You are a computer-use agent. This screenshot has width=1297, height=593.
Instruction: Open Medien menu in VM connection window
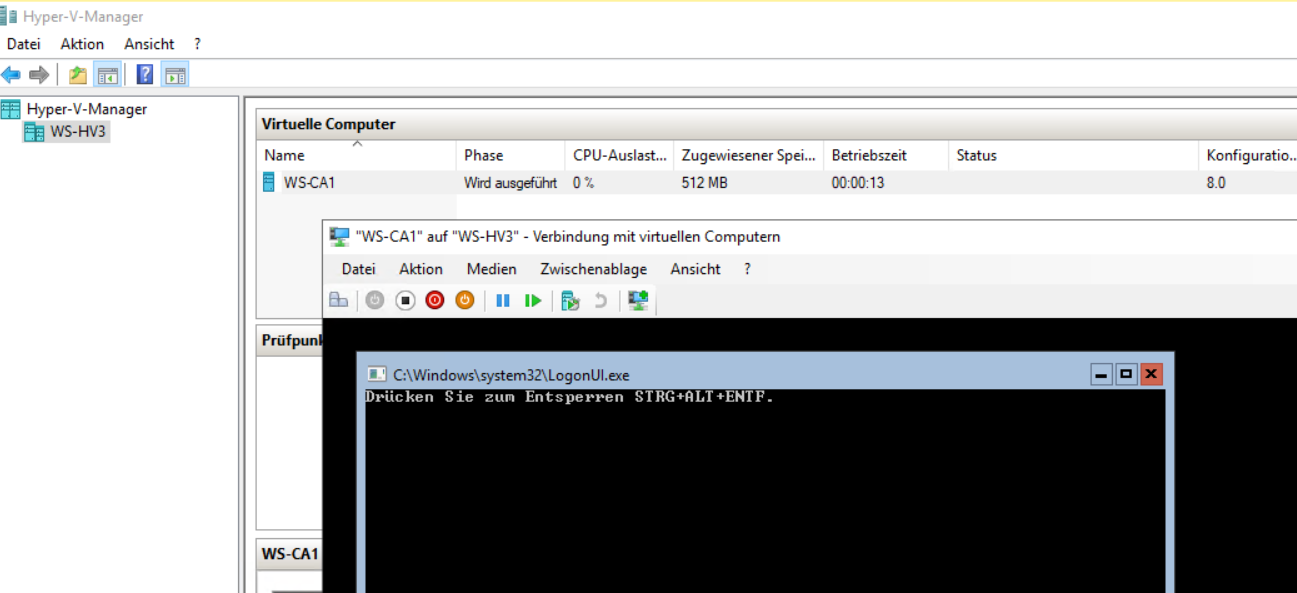click(x=492, y=269)
